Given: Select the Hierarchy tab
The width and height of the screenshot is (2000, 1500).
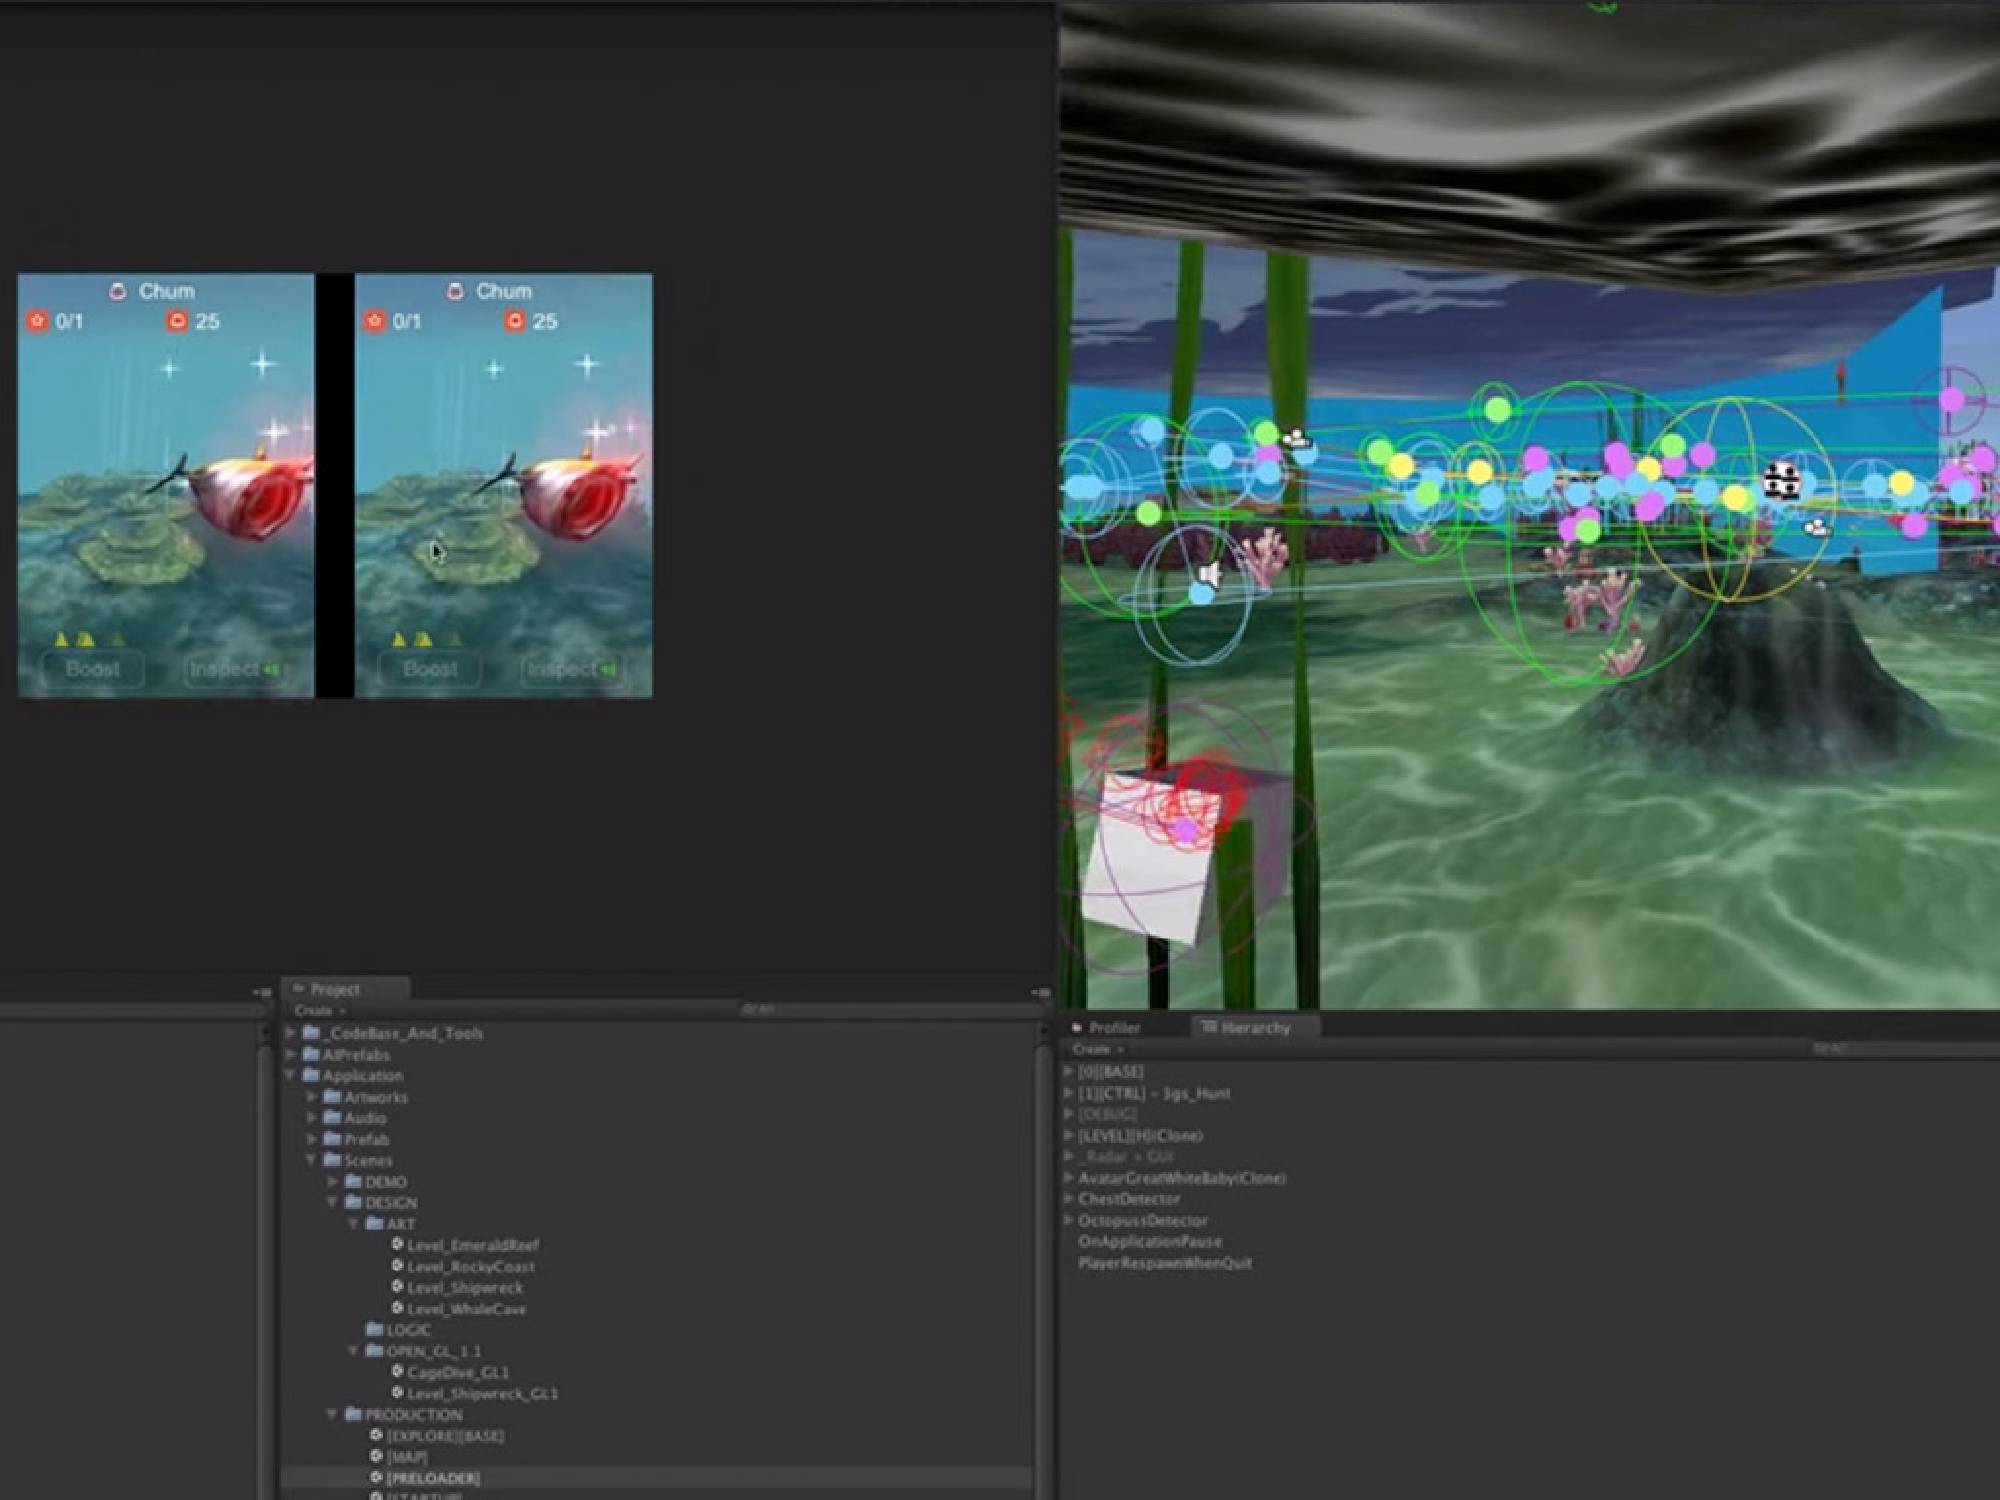Looking at the screenshot, I should 1254,1027.
